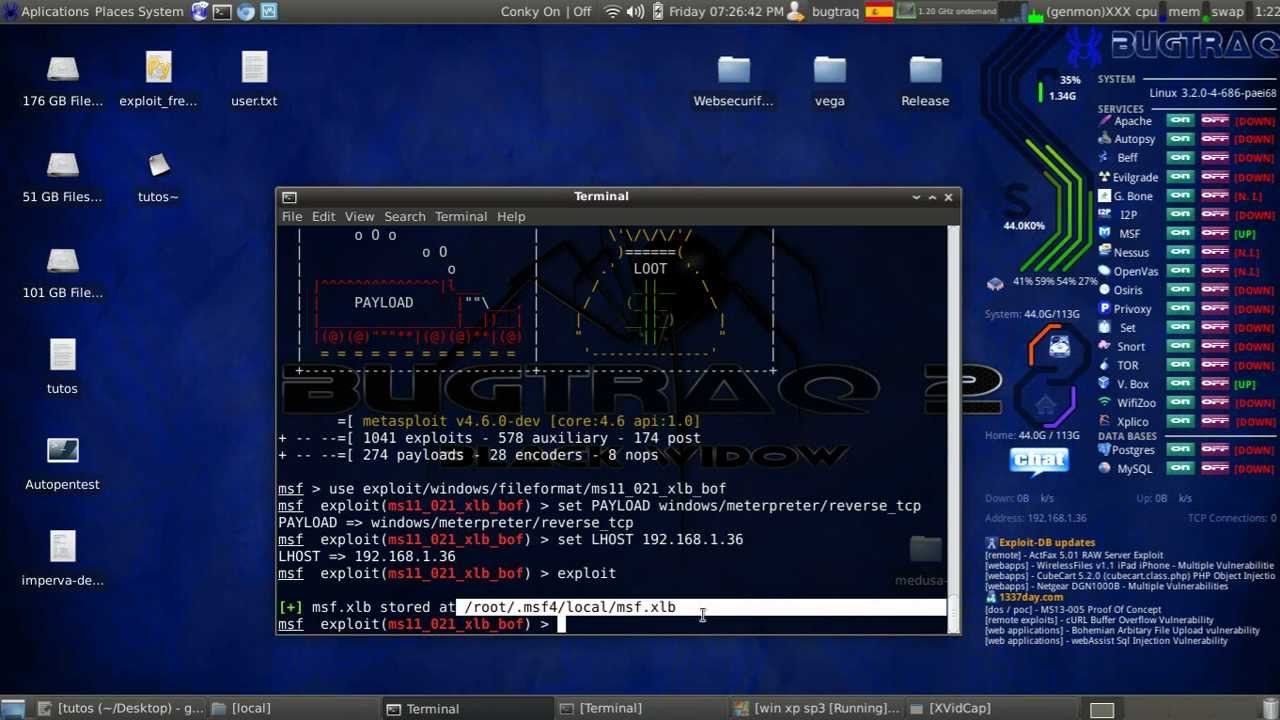Click the 1337day.com feed heading
This screenshot has width=1280, height=720.
[1030, 598]
